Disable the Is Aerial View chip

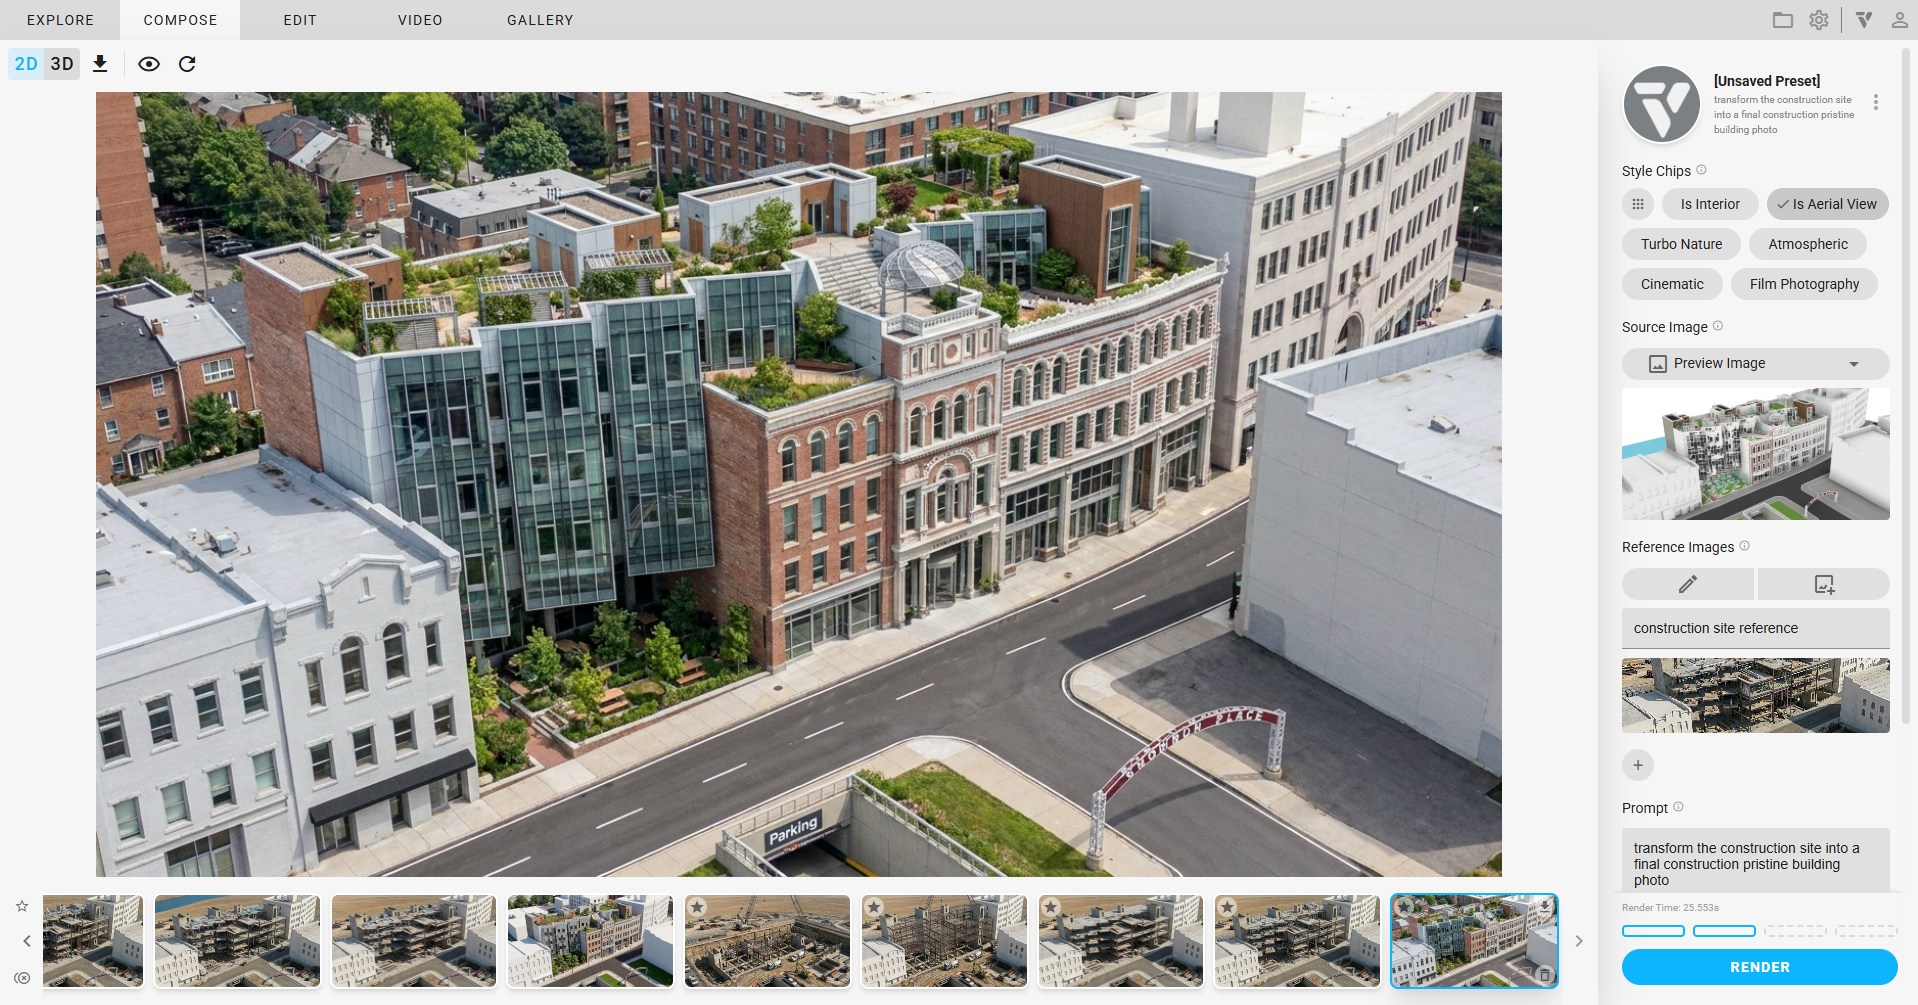point(1827,204)
